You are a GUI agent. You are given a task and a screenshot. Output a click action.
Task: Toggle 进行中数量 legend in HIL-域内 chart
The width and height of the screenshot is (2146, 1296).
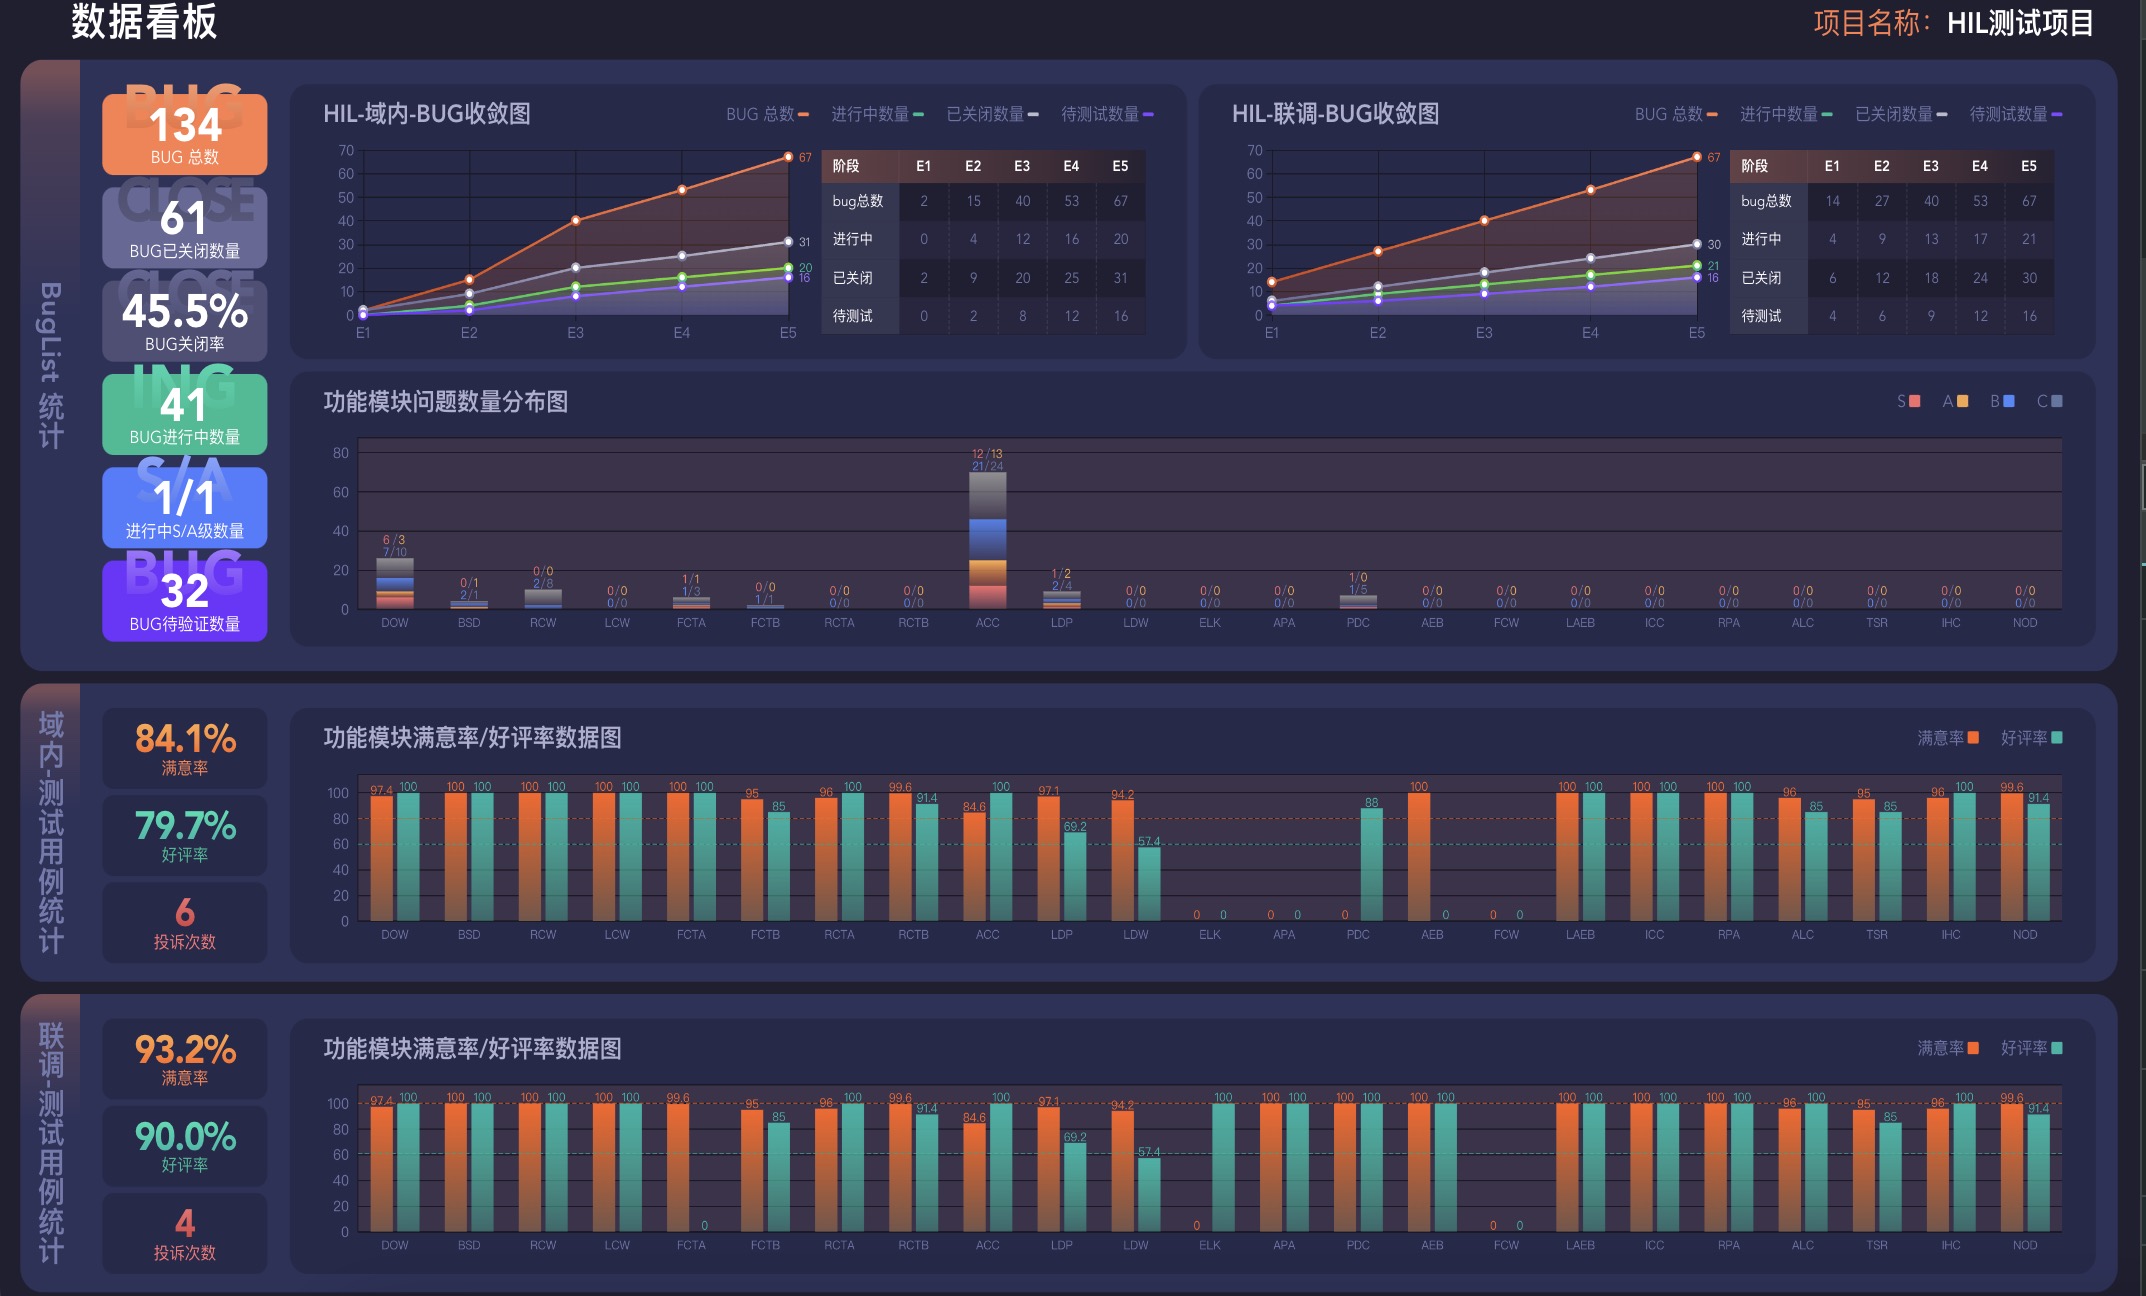click(x=877, y=114)
